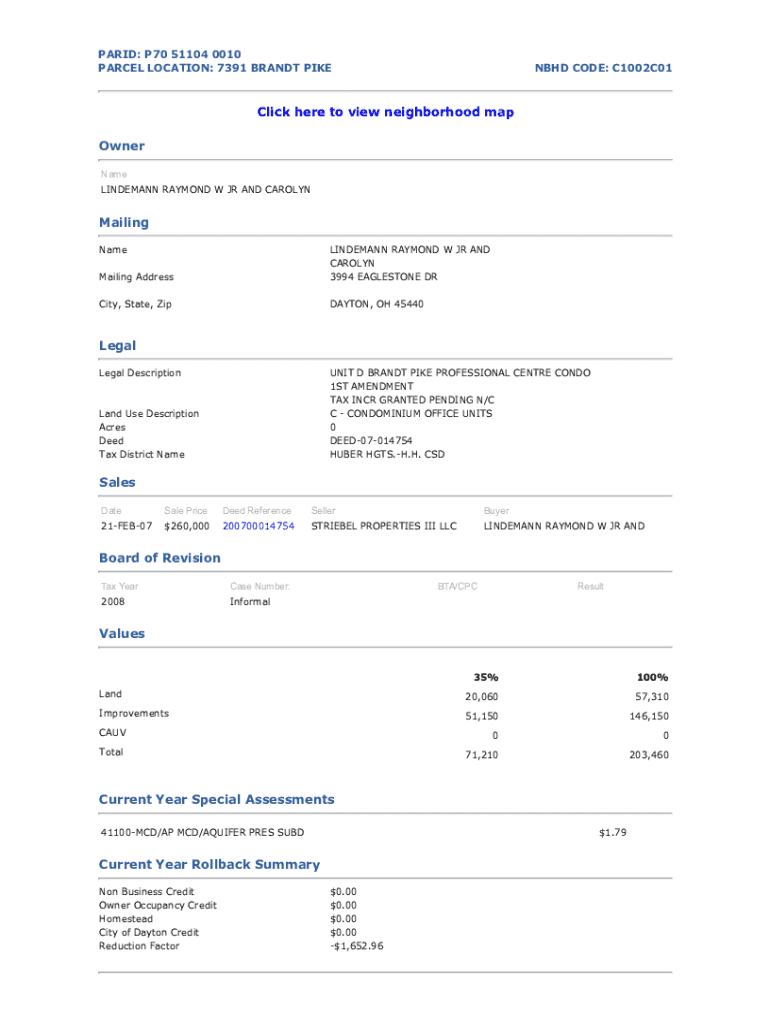Click the Mailing section heading
This screenshot has width=770, height=1024.
click(123, 222)
